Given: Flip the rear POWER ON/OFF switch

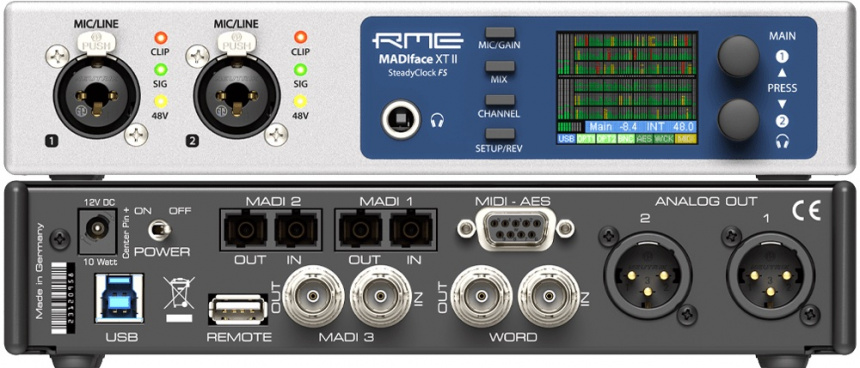Looking at the screenshot, I should (160, 229).
